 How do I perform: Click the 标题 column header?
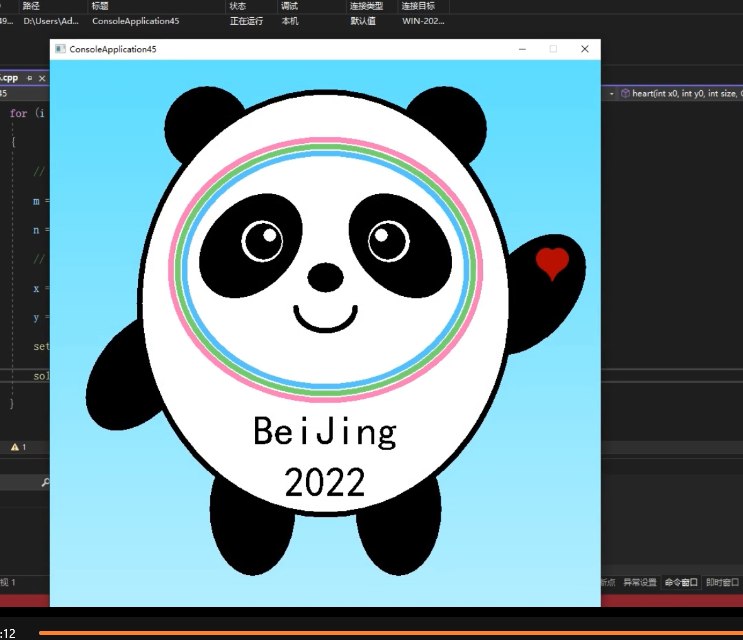(100, 6)
